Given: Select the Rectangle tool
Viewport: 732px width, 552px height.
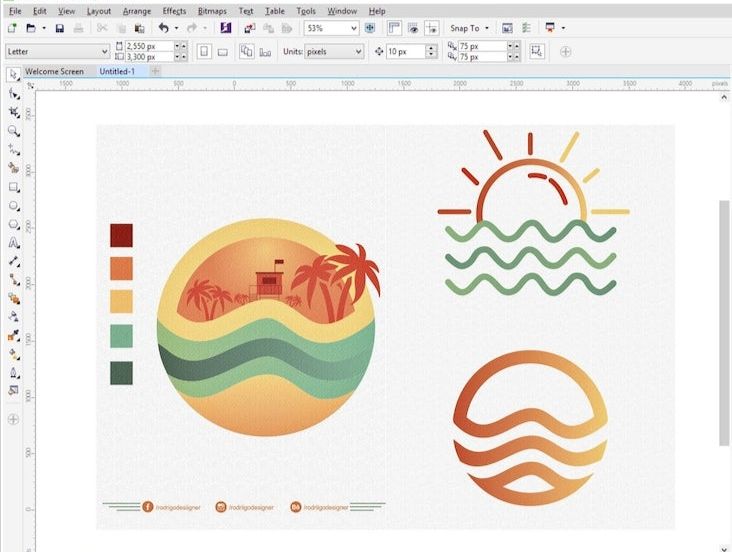Looking at the screenshot, I should pos(14,187).
